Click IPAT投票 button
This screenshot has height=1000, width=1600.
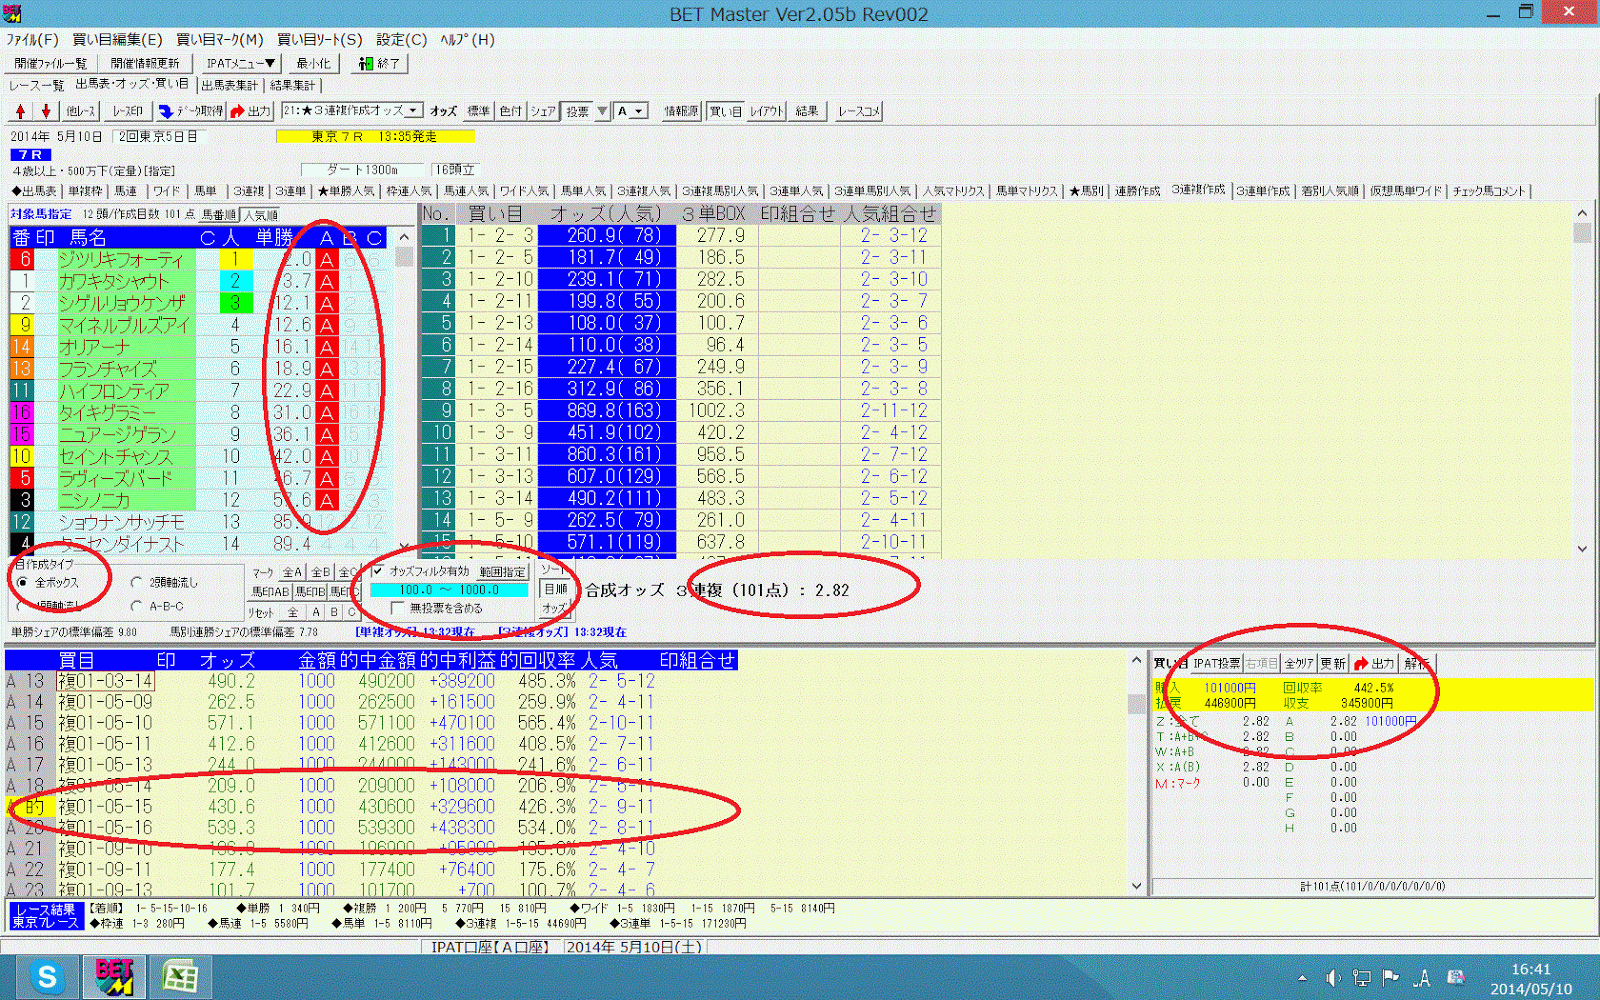point(1217,663)
